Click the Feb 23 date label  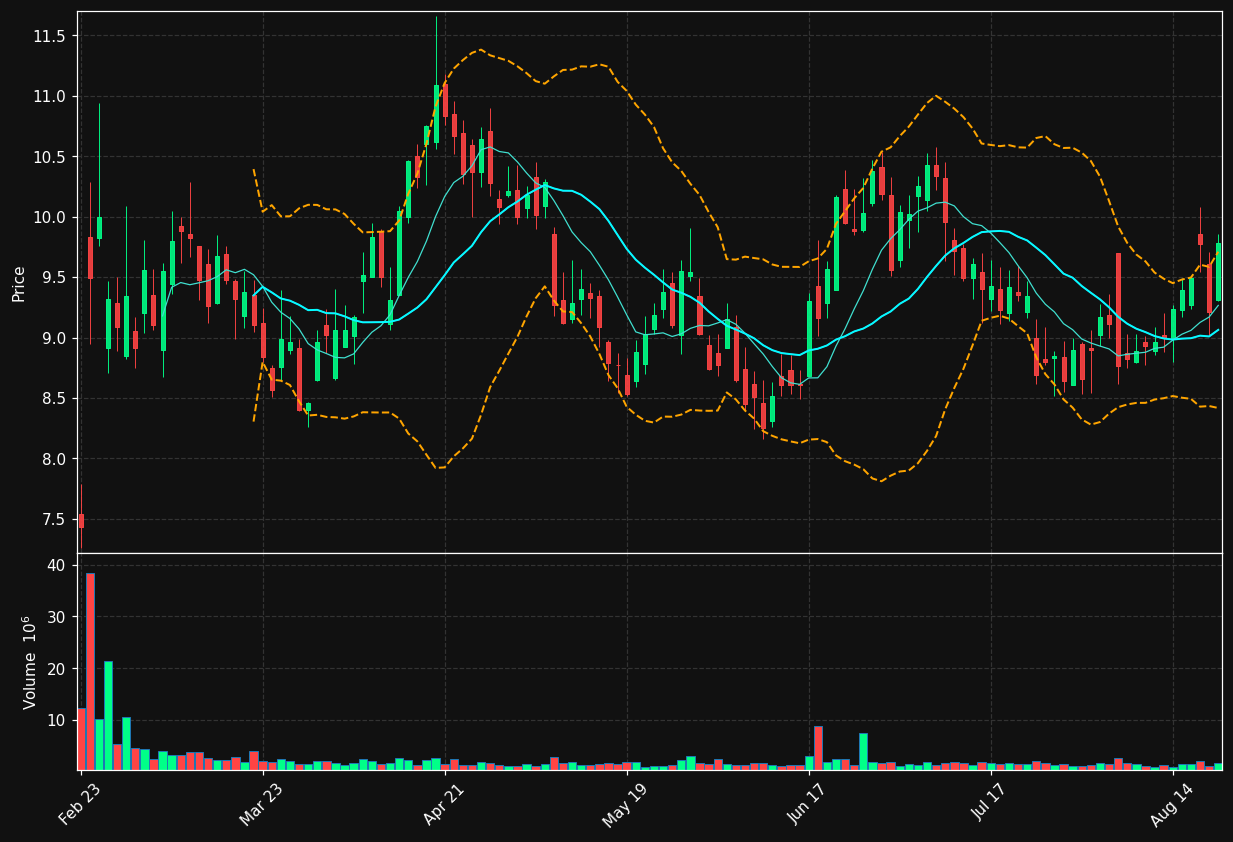(x=80, y=804)
